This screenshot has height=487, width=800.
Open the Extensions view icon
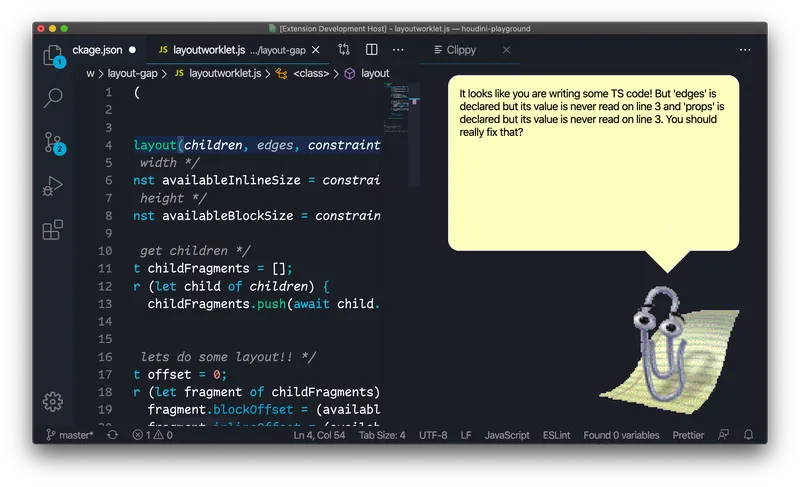coord(53,230)
